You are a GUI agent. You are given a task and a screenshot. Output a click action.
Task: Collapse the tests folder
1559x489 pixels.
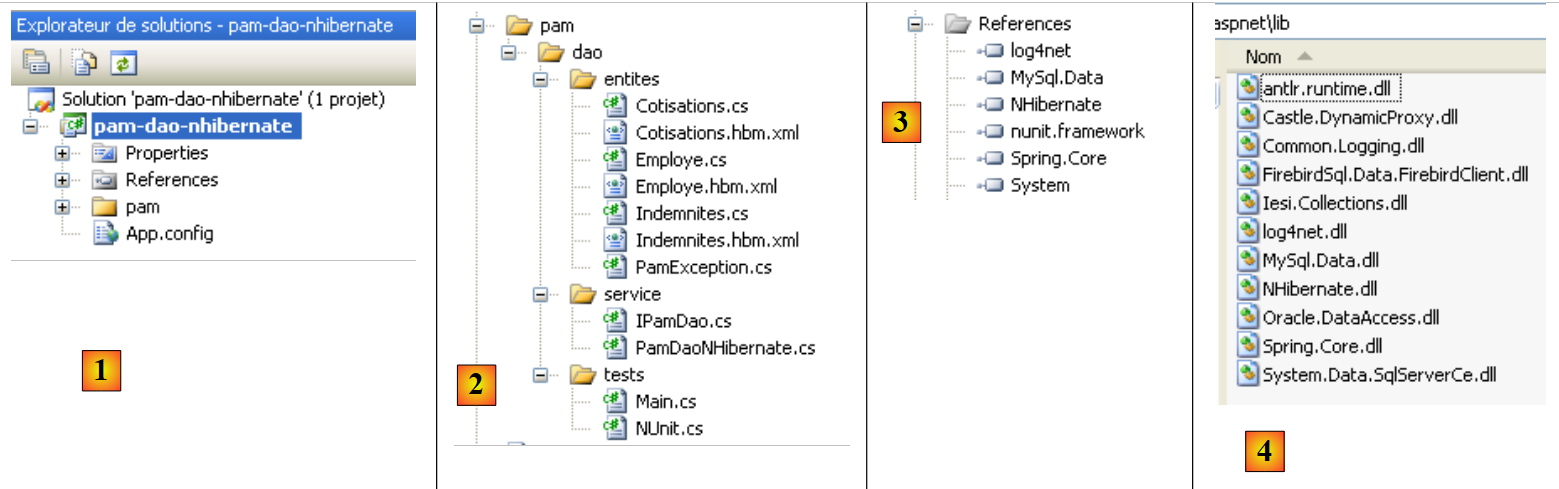pos(542,375)
